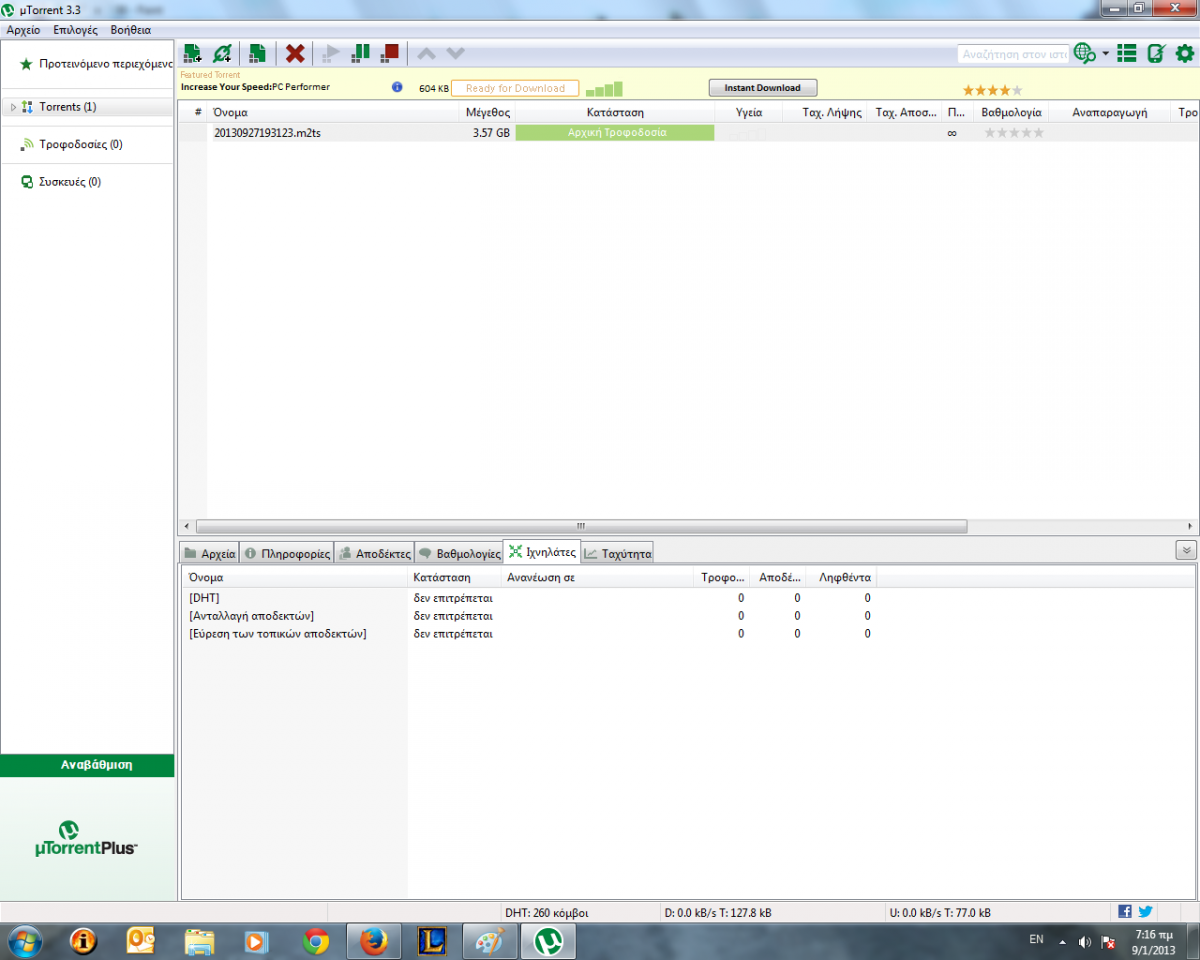The image size is (1200, 960).
Task: Expand the Torrents tree arrow
Action: (13, 107)
